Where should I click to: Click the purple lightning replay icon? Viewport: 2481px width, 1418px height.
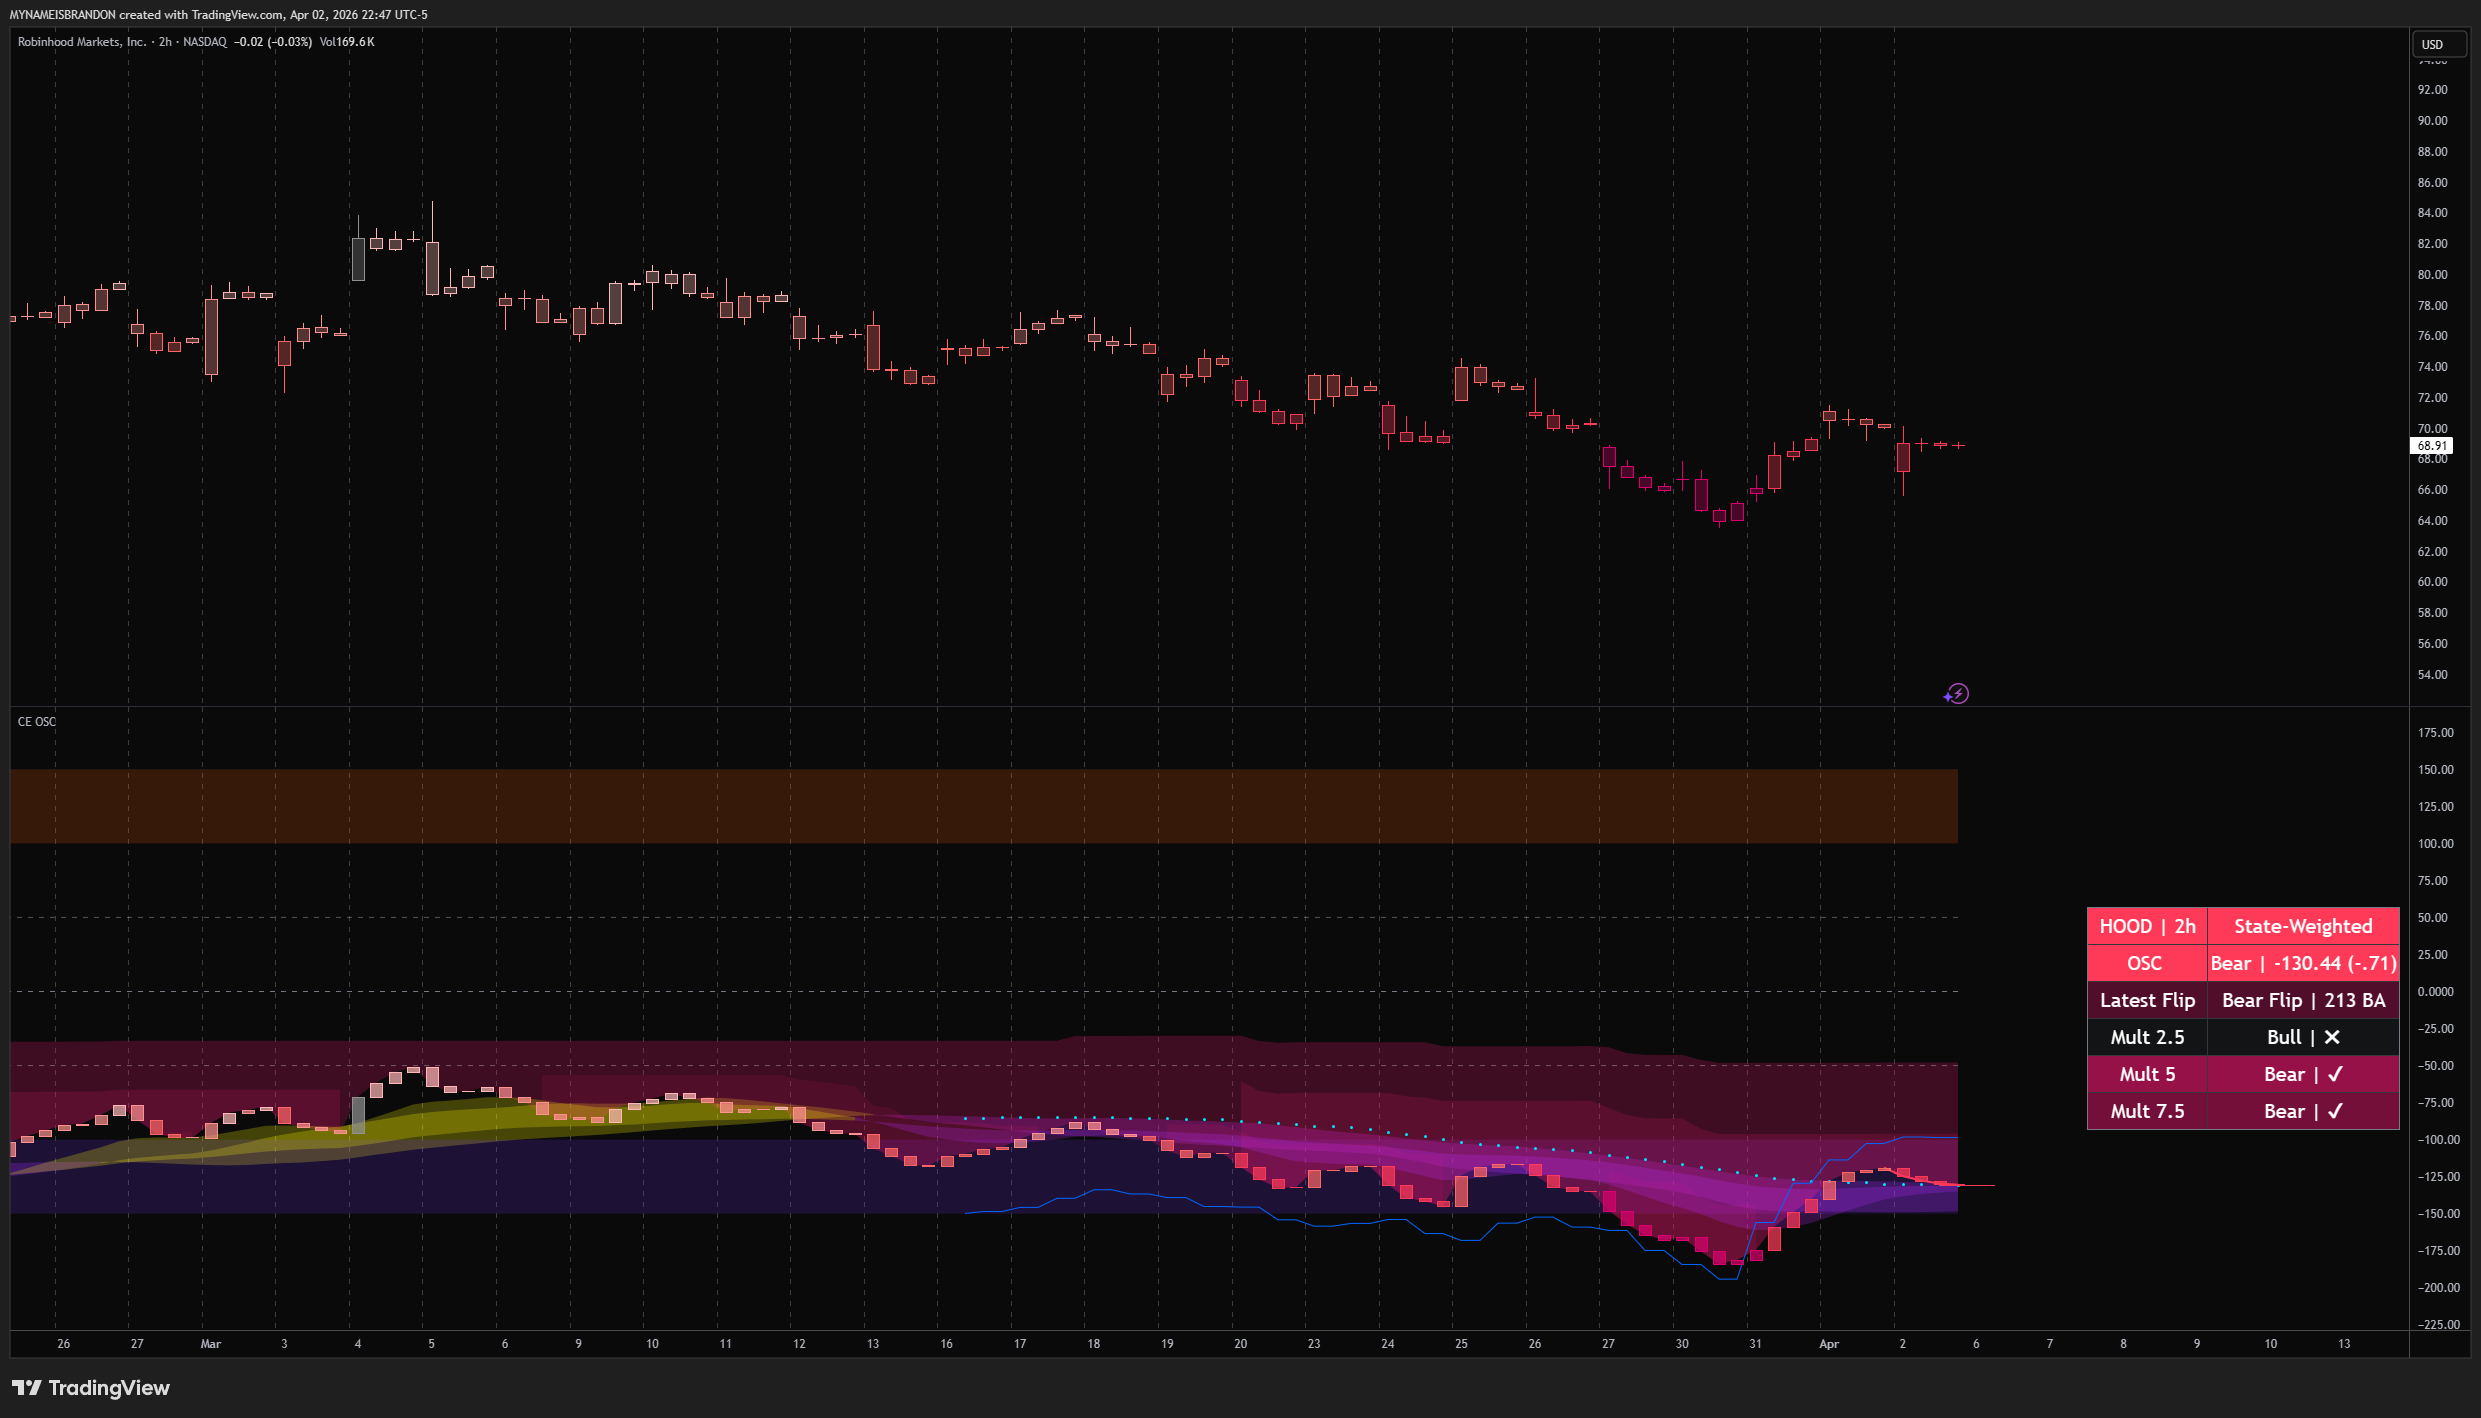[1957, 694]
